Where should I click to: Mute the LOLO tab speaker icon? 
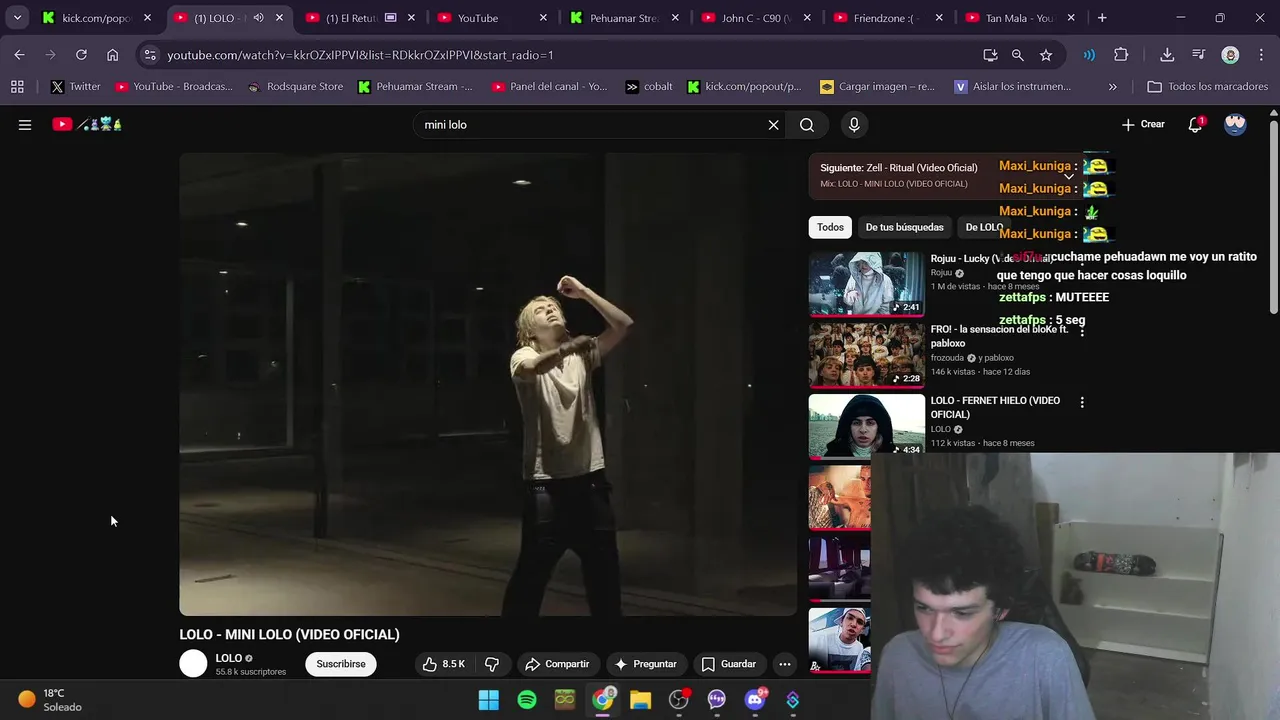point(258,18)
